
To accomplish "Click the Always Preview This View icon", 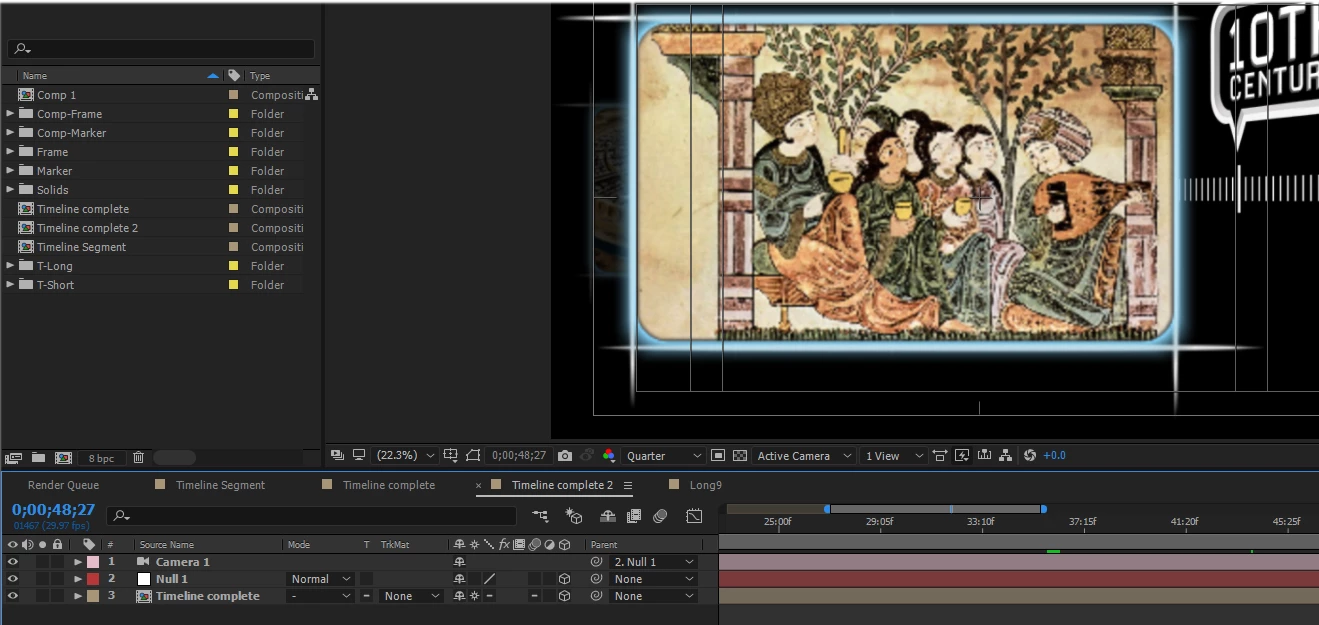I will point(337,455).
